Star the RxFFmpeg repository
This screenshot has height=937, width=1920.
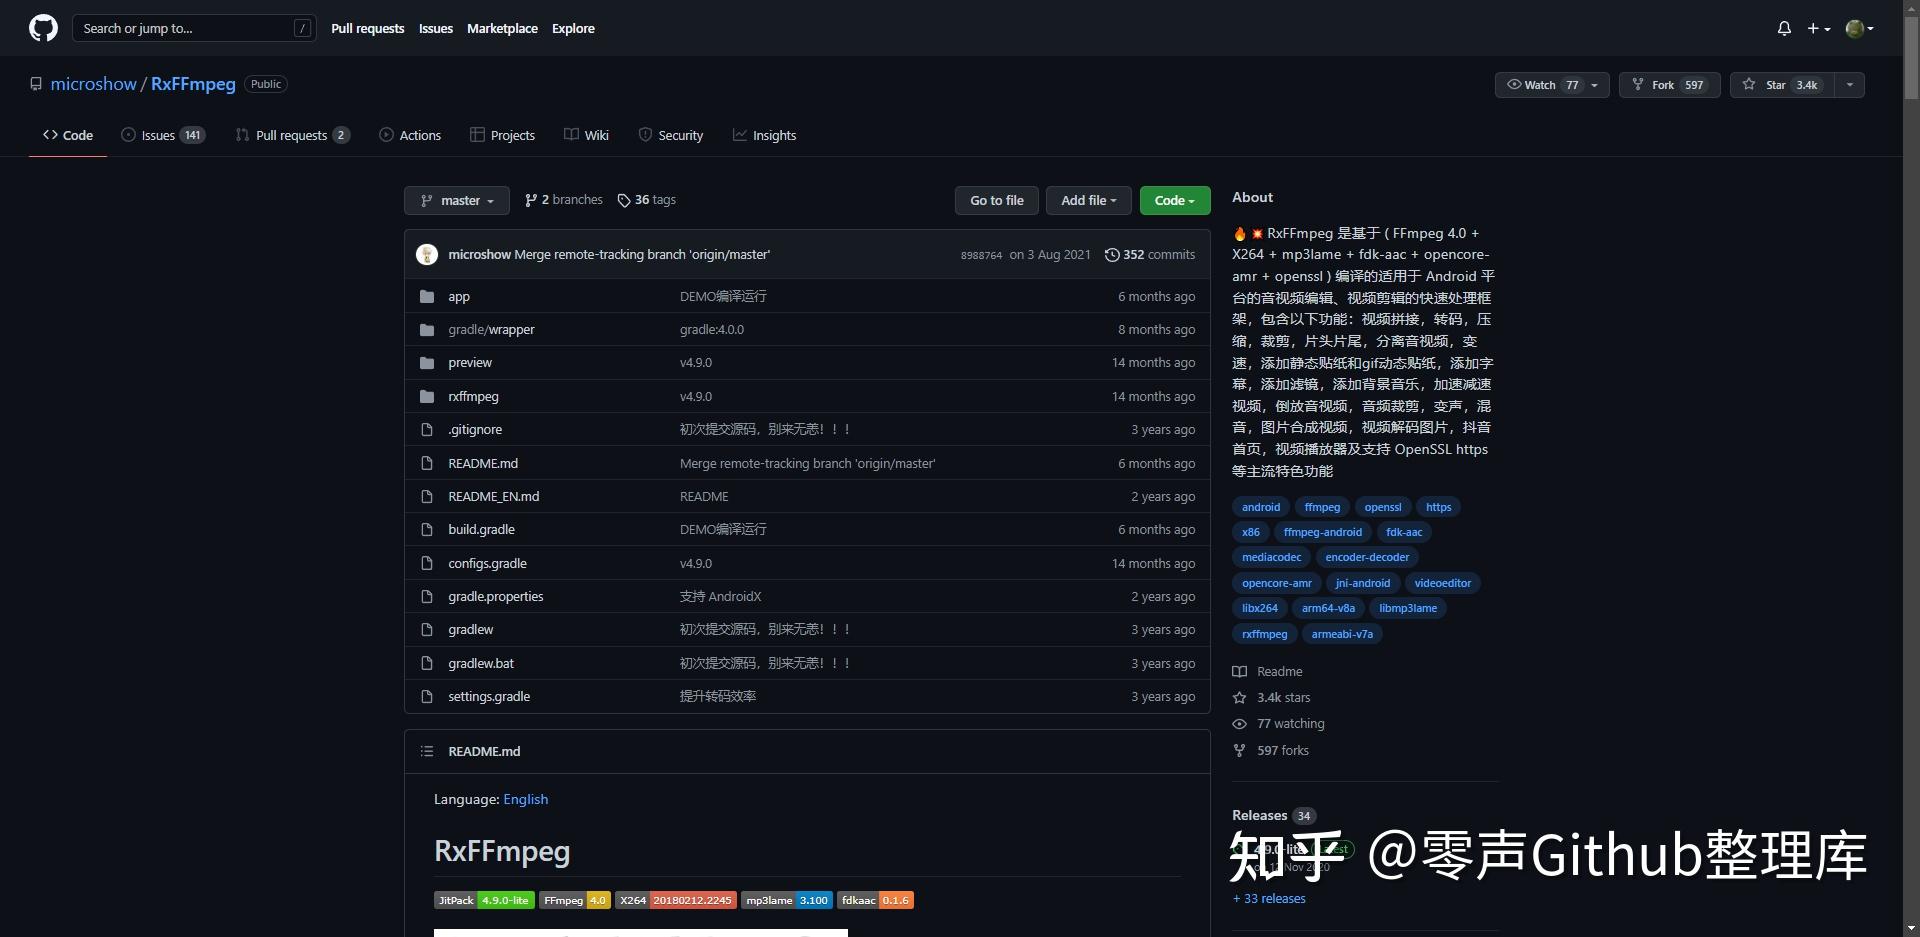click(x=1780, y=85)
